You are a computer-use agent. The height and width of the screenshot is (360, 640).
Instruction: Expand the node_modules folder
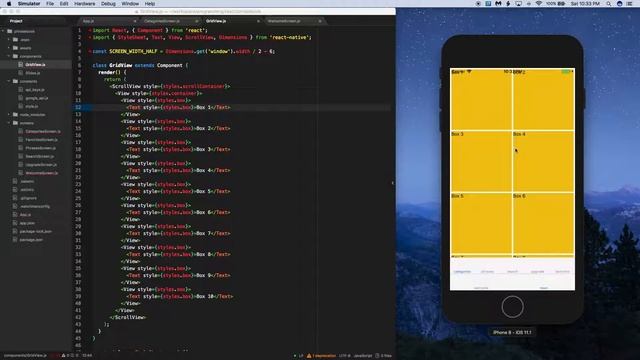click(9, 115)
